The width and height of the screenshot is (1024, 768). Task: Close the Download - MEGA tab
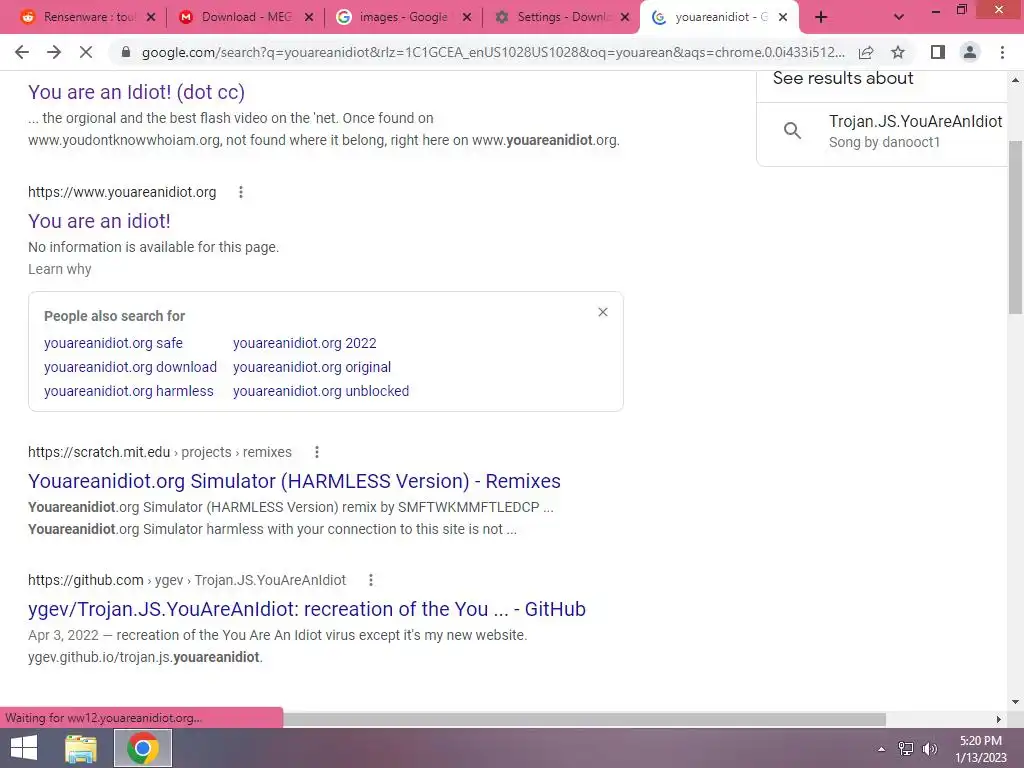coord(309,18)
